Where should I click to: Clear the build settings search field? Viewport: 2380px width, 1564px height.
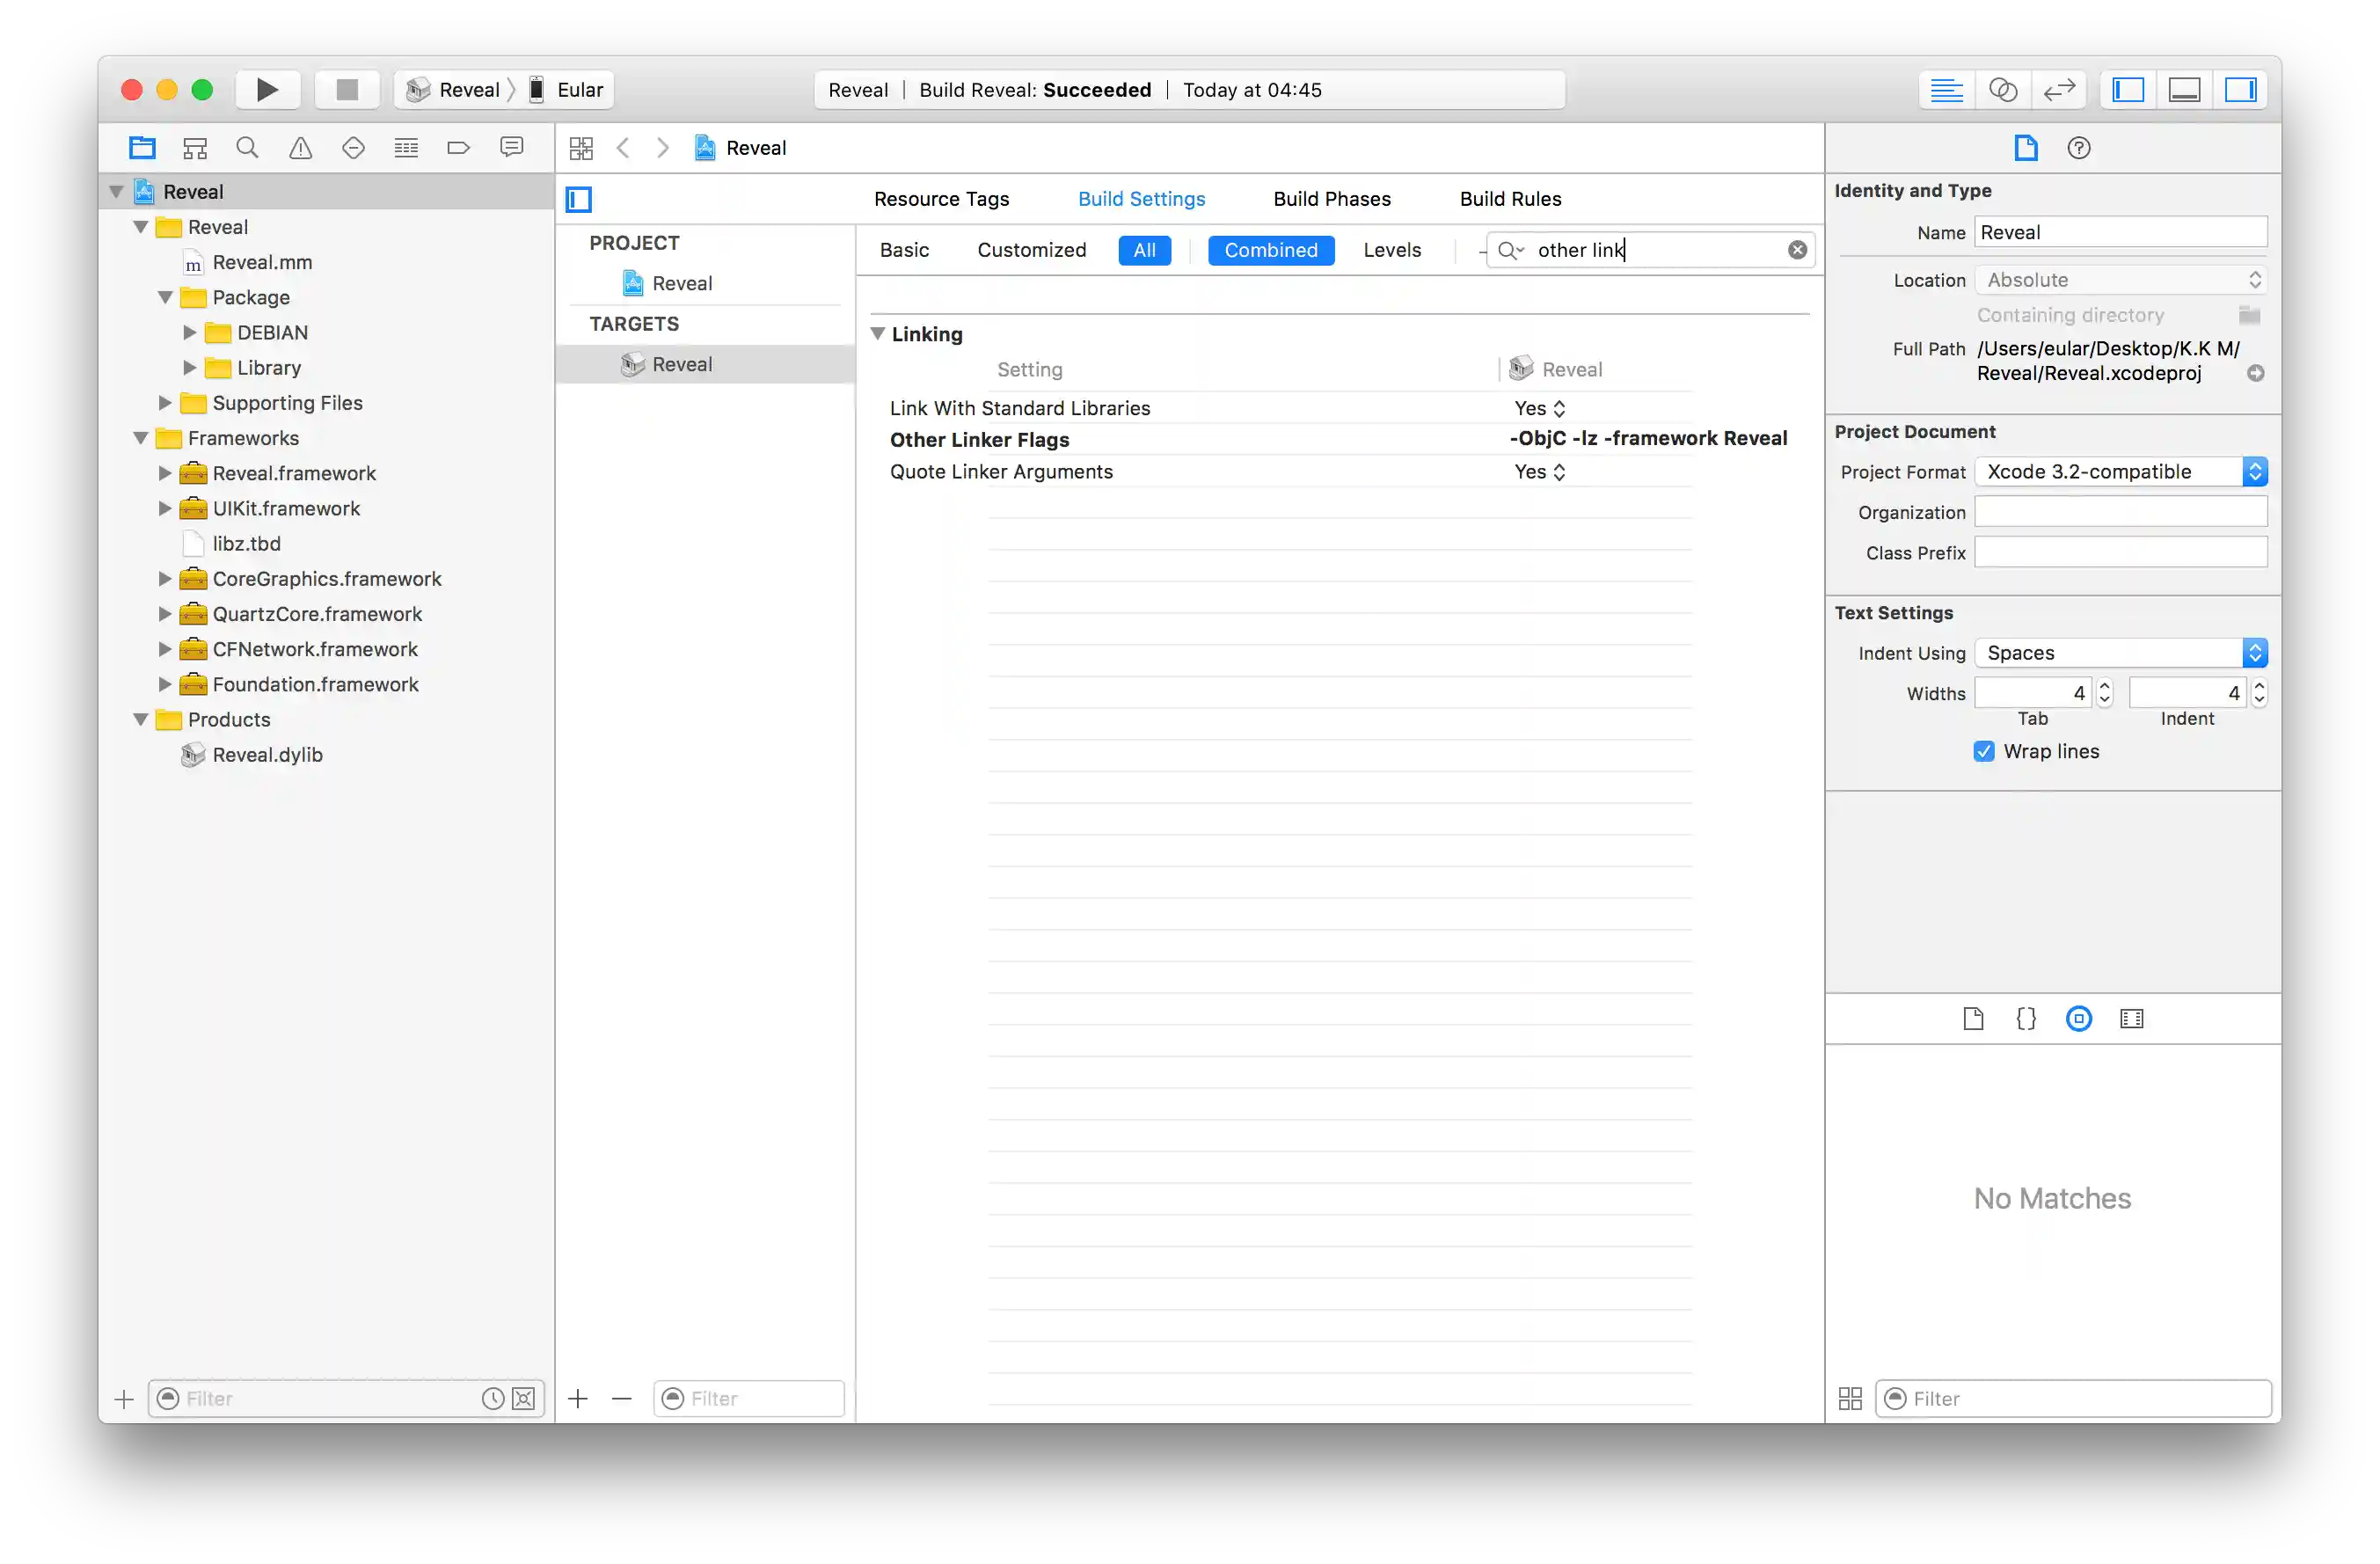[x=1797, y=250]
